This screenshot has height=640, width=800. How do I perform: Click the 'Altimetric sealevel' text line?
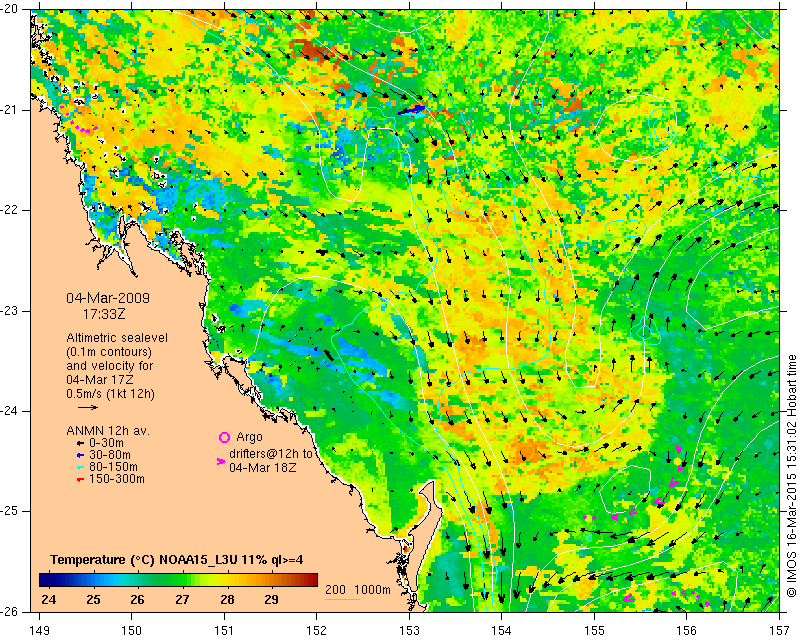coord(117,338)
